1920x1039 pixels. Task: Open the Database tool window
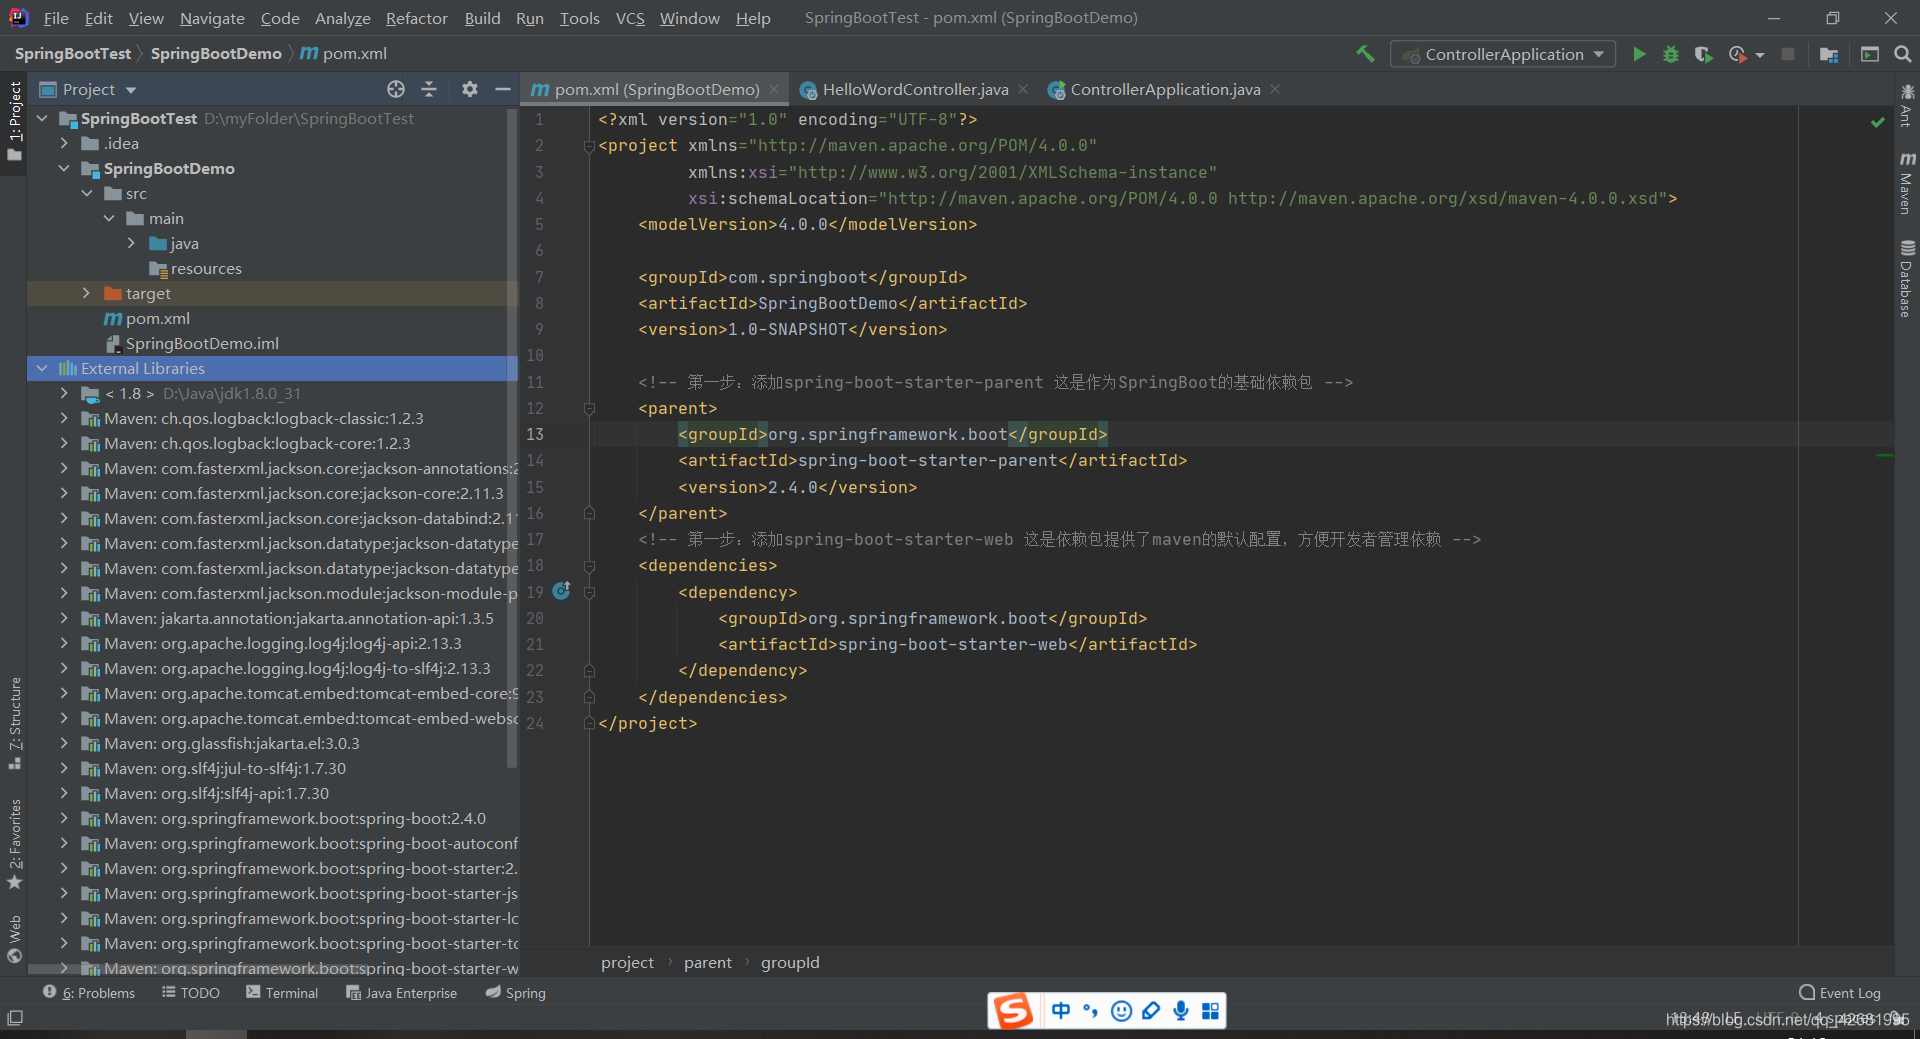tap(1907, 279)
